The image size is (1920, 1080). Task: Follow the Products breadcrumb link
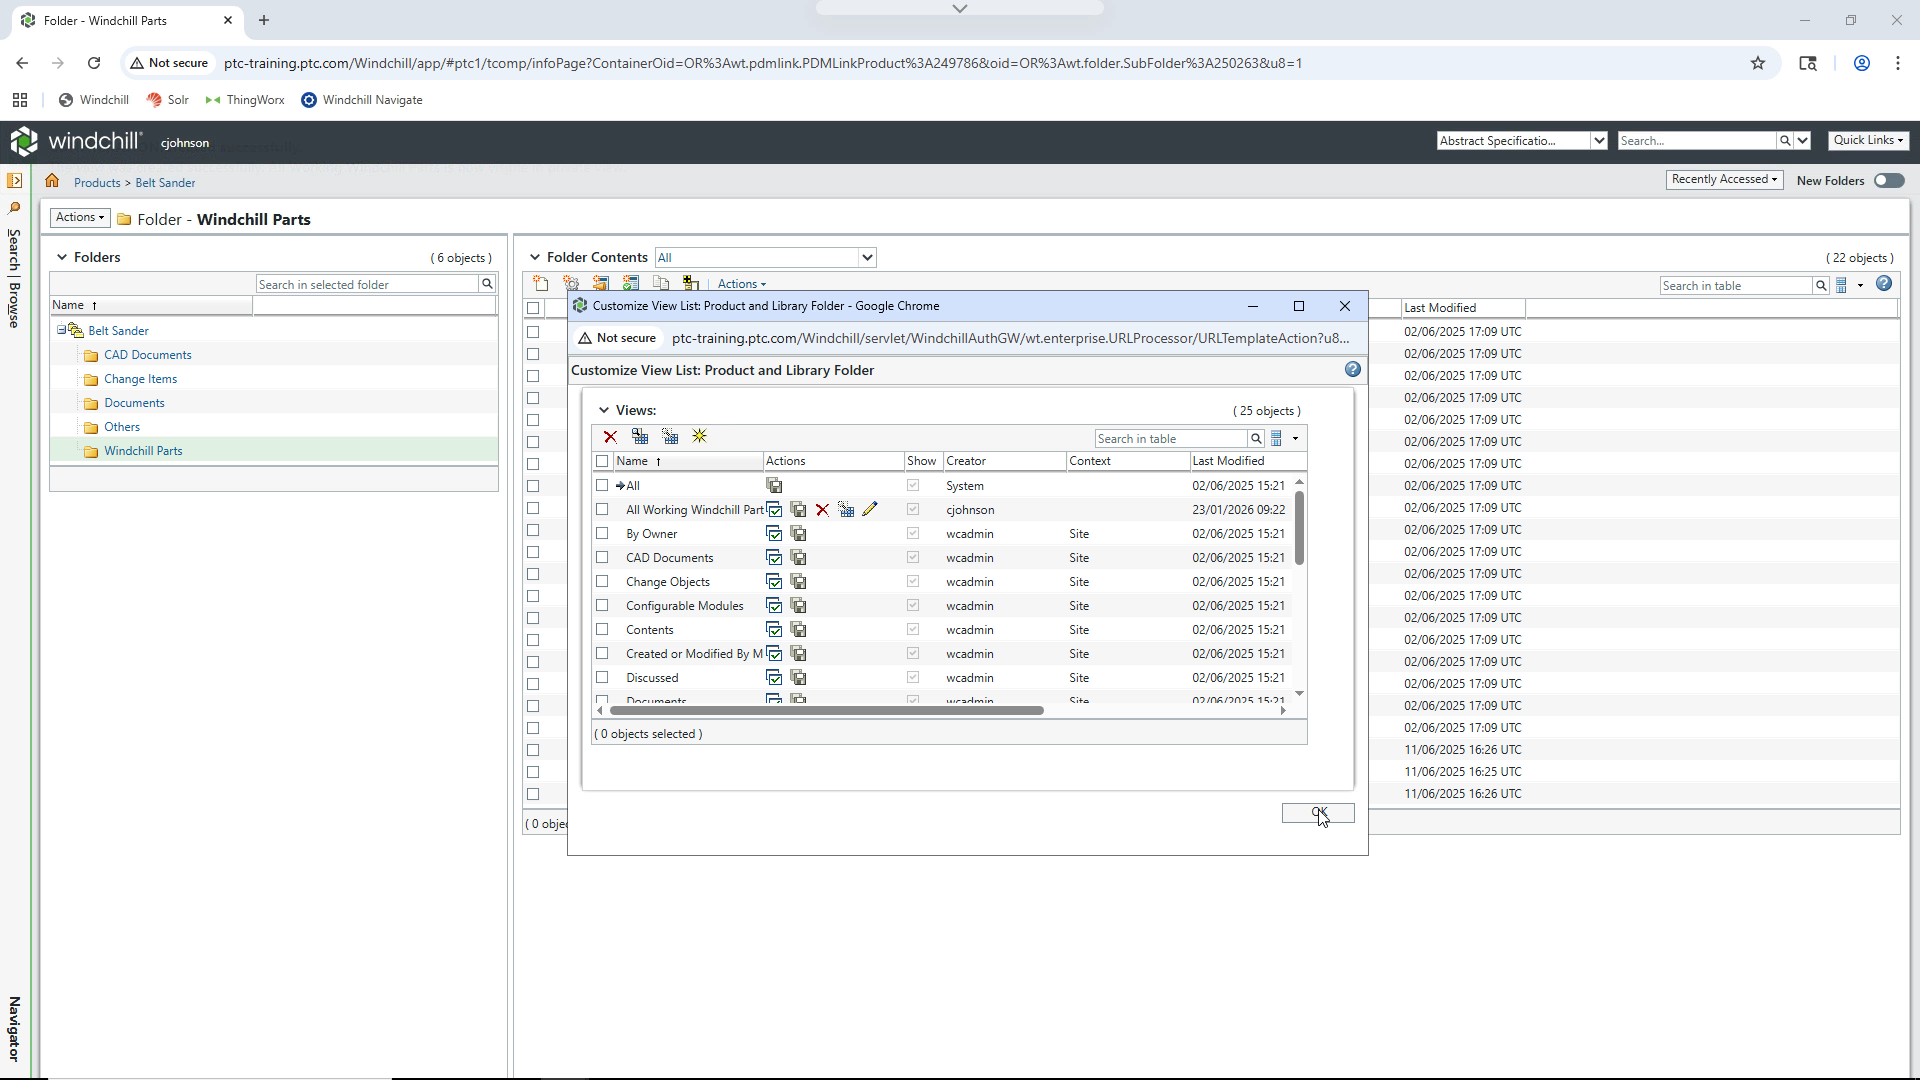[97, 183]
